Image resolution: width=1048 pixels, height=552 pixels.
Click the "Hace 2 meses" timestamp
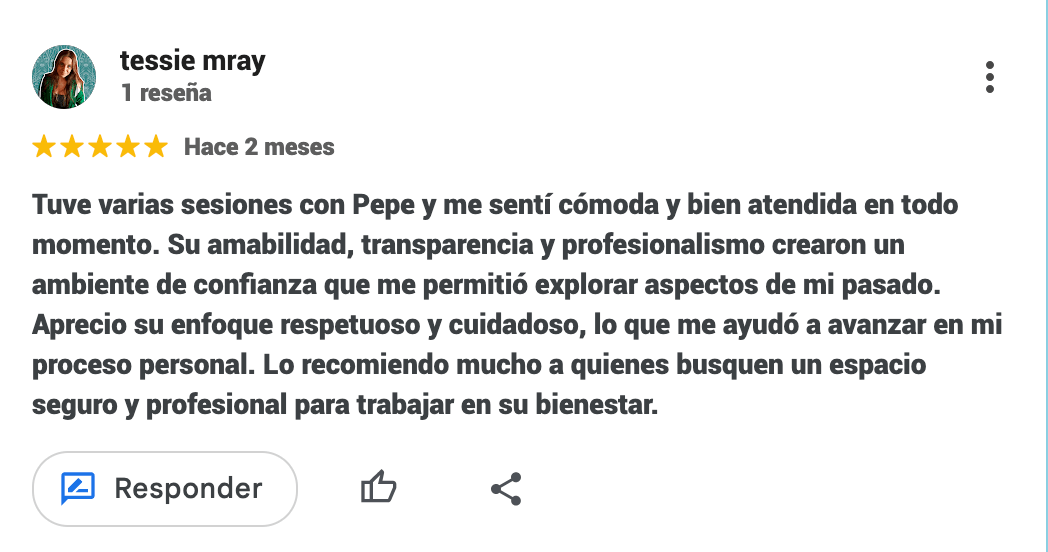point(259,148)
